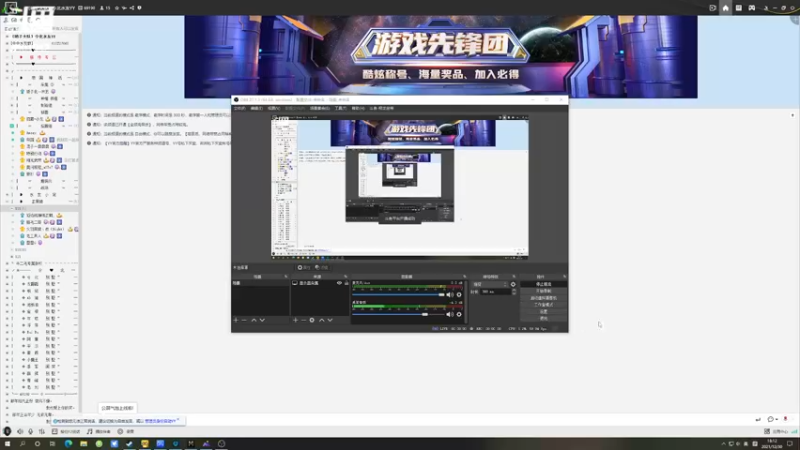Viewport: 800px width, 450px height.
Task: Add a new scene in OBS Scenes panel
Action: tap(236, 320)
